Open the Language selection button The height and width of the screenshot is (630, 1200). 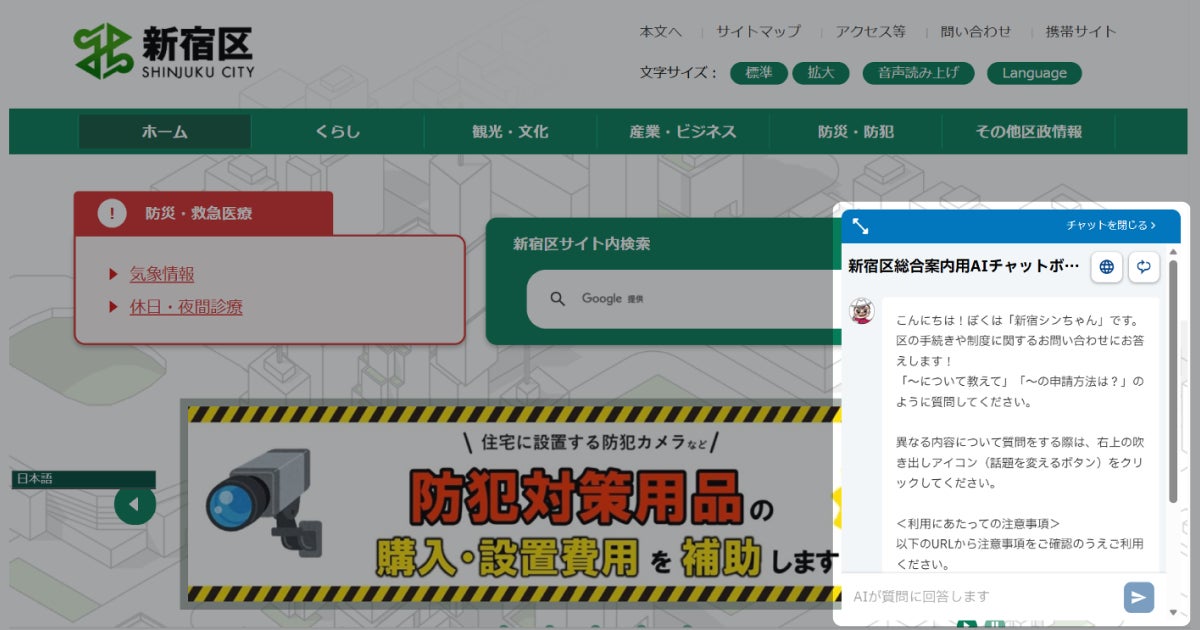(x=1034, y=73)
